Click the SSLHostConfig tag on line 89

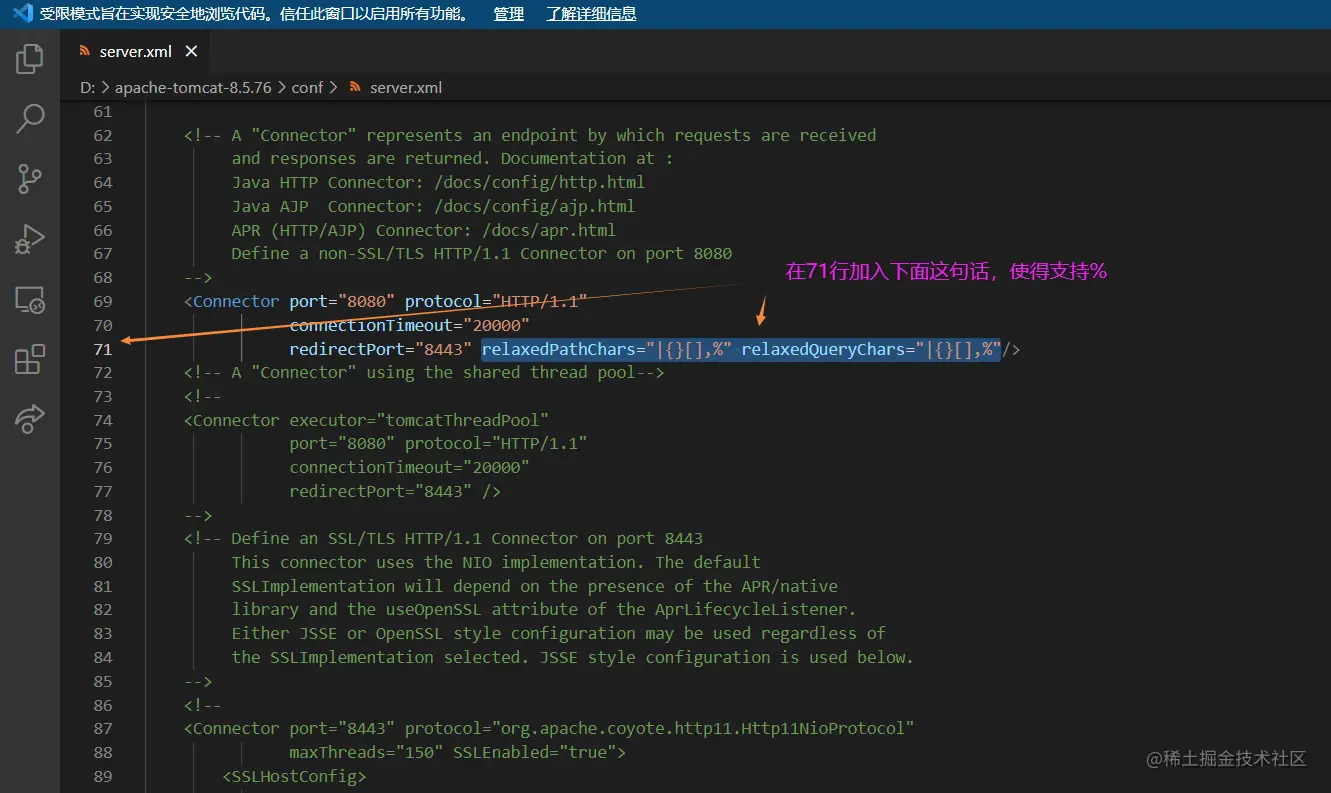click(294, 776)
